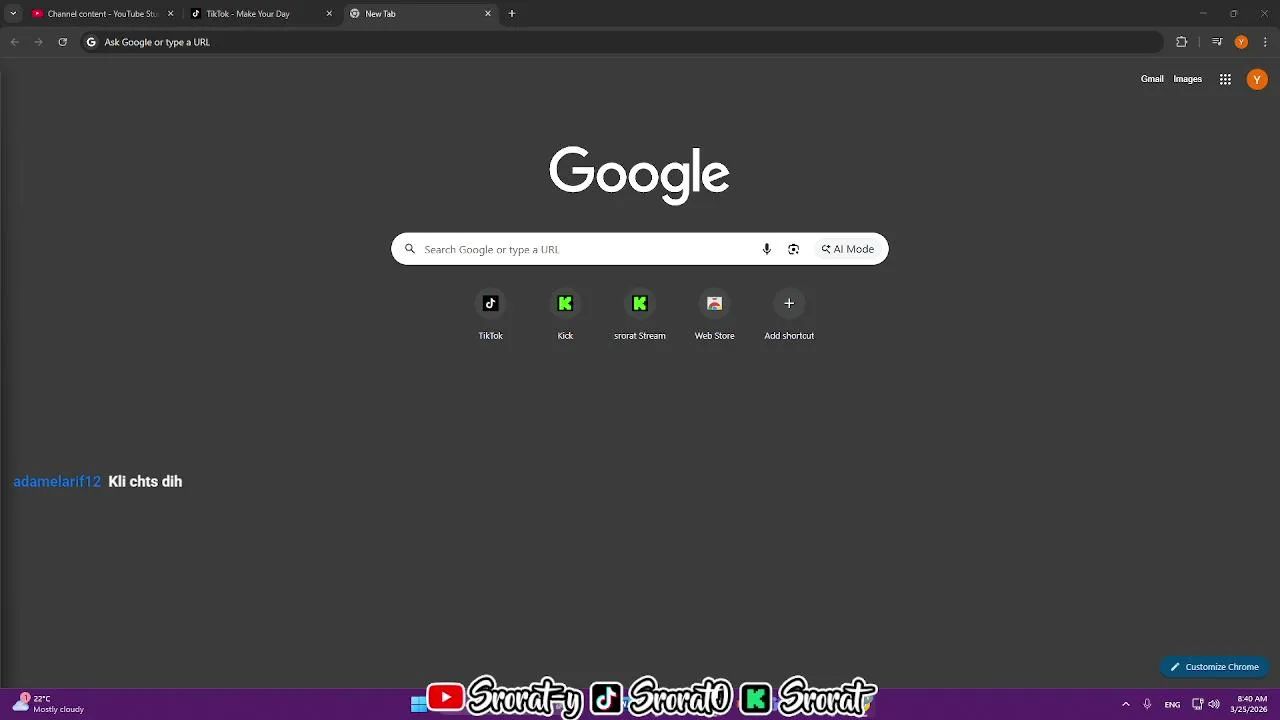Open the media control toolbar button
Image resolution: width=1280 pixels, height=720 pixels.
[x=1217, y=42]
